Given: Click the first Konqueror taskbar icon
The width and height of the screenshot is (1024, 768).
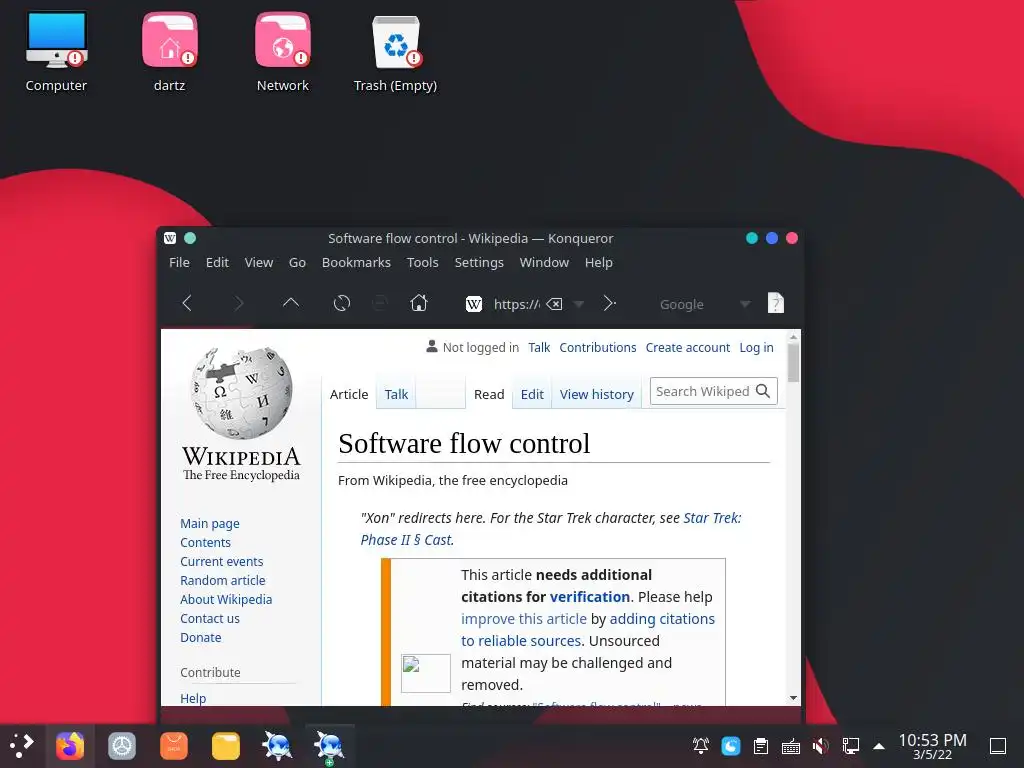Looking at the screenshot, I should coord(278,746).
